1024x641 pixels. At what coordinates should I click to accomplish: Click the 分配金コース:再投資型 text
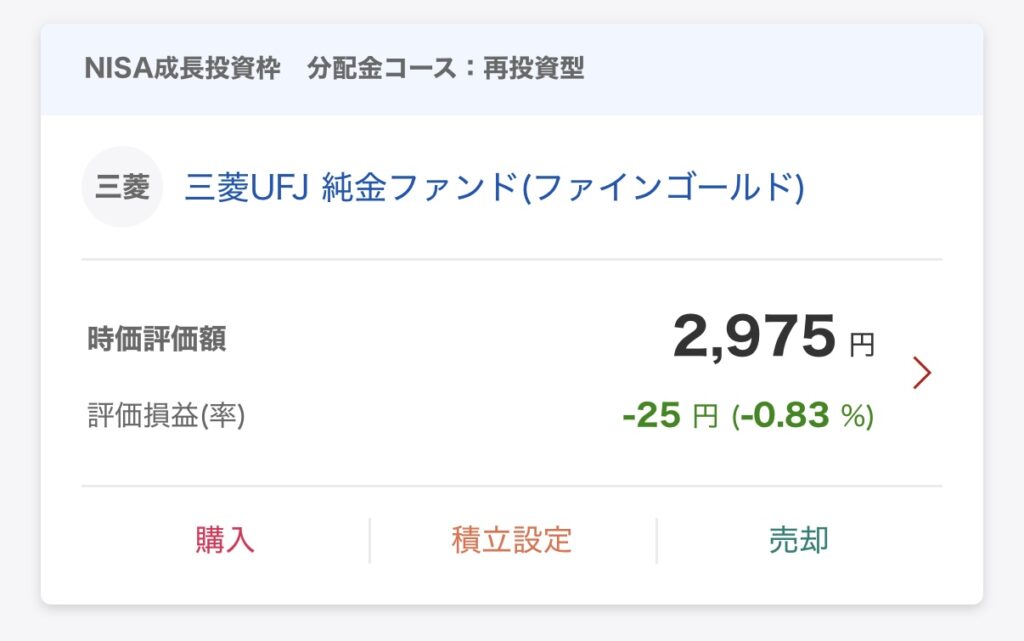pos(446,69)
